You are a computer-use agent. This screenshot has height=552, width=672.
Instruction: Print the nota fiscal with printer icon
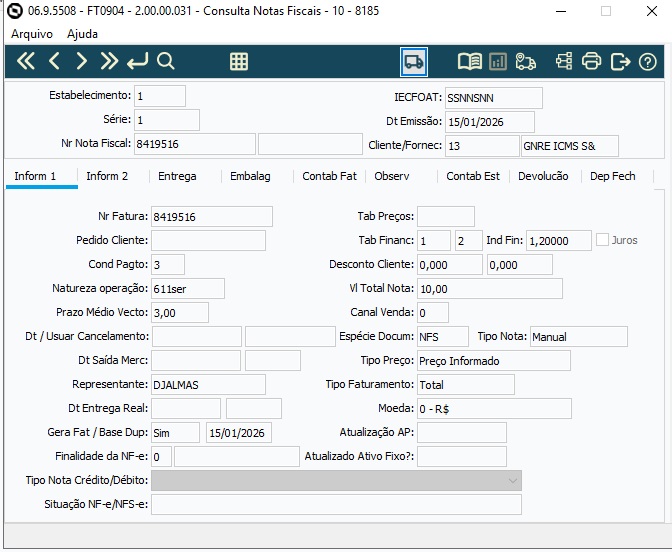point(591,61)
